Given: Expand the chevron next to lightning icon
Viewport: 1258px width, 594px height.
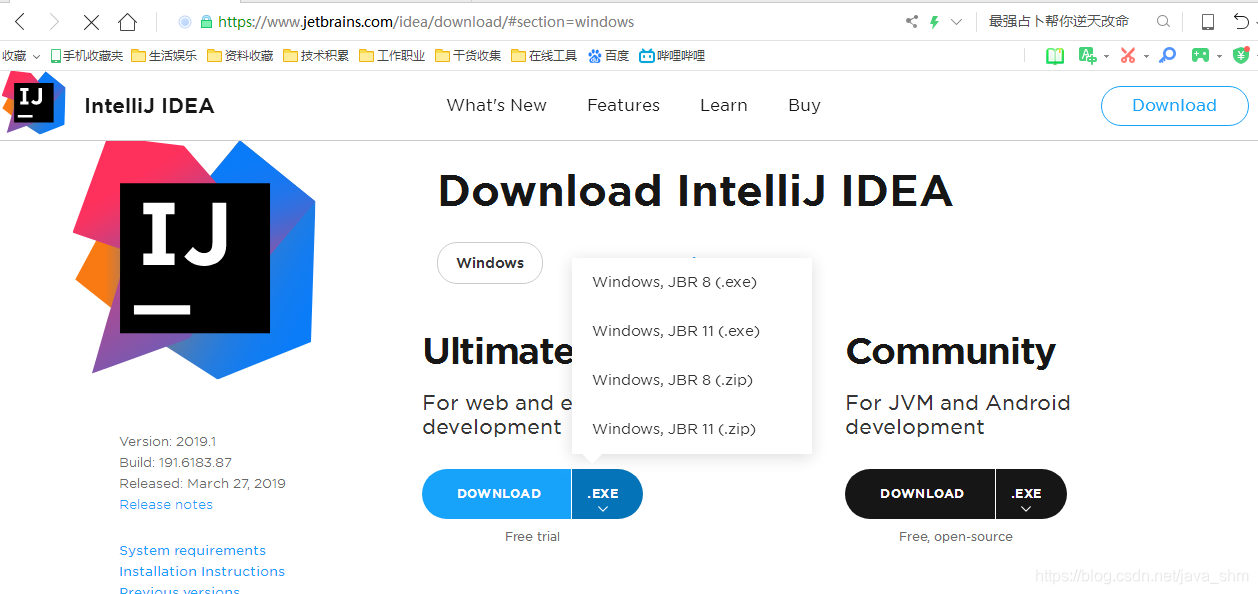Looking at the screenshot, I should point(956,21).
